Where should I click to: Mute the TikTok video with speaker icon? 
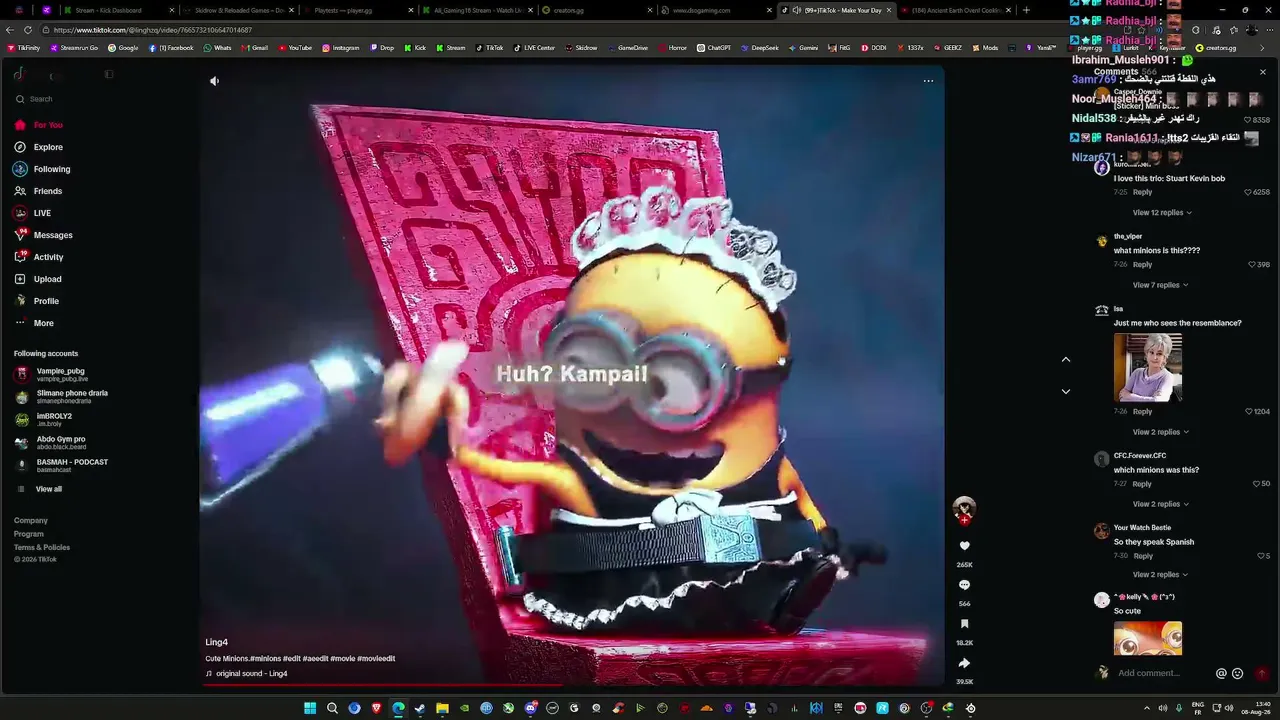(214, 81)
